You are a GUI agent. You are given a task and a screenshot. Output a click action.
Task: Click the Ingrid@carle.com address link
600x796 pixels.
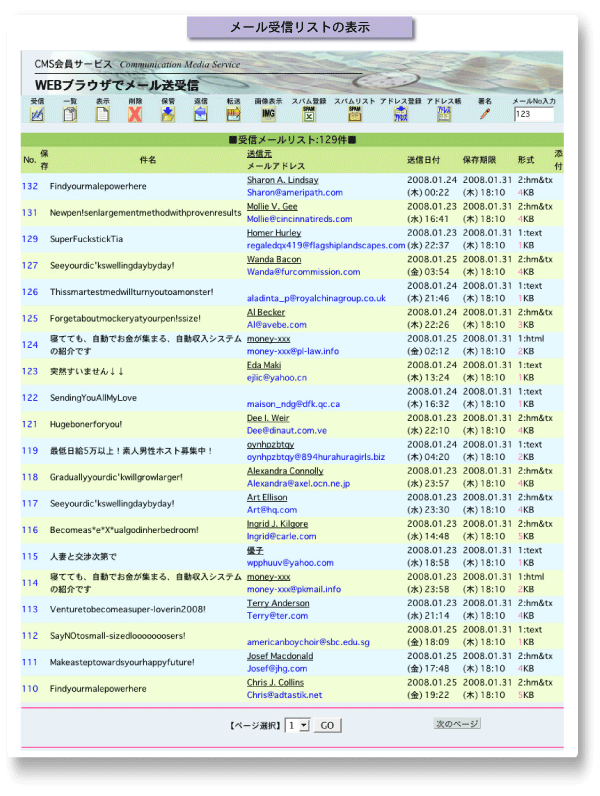[282, 537]
